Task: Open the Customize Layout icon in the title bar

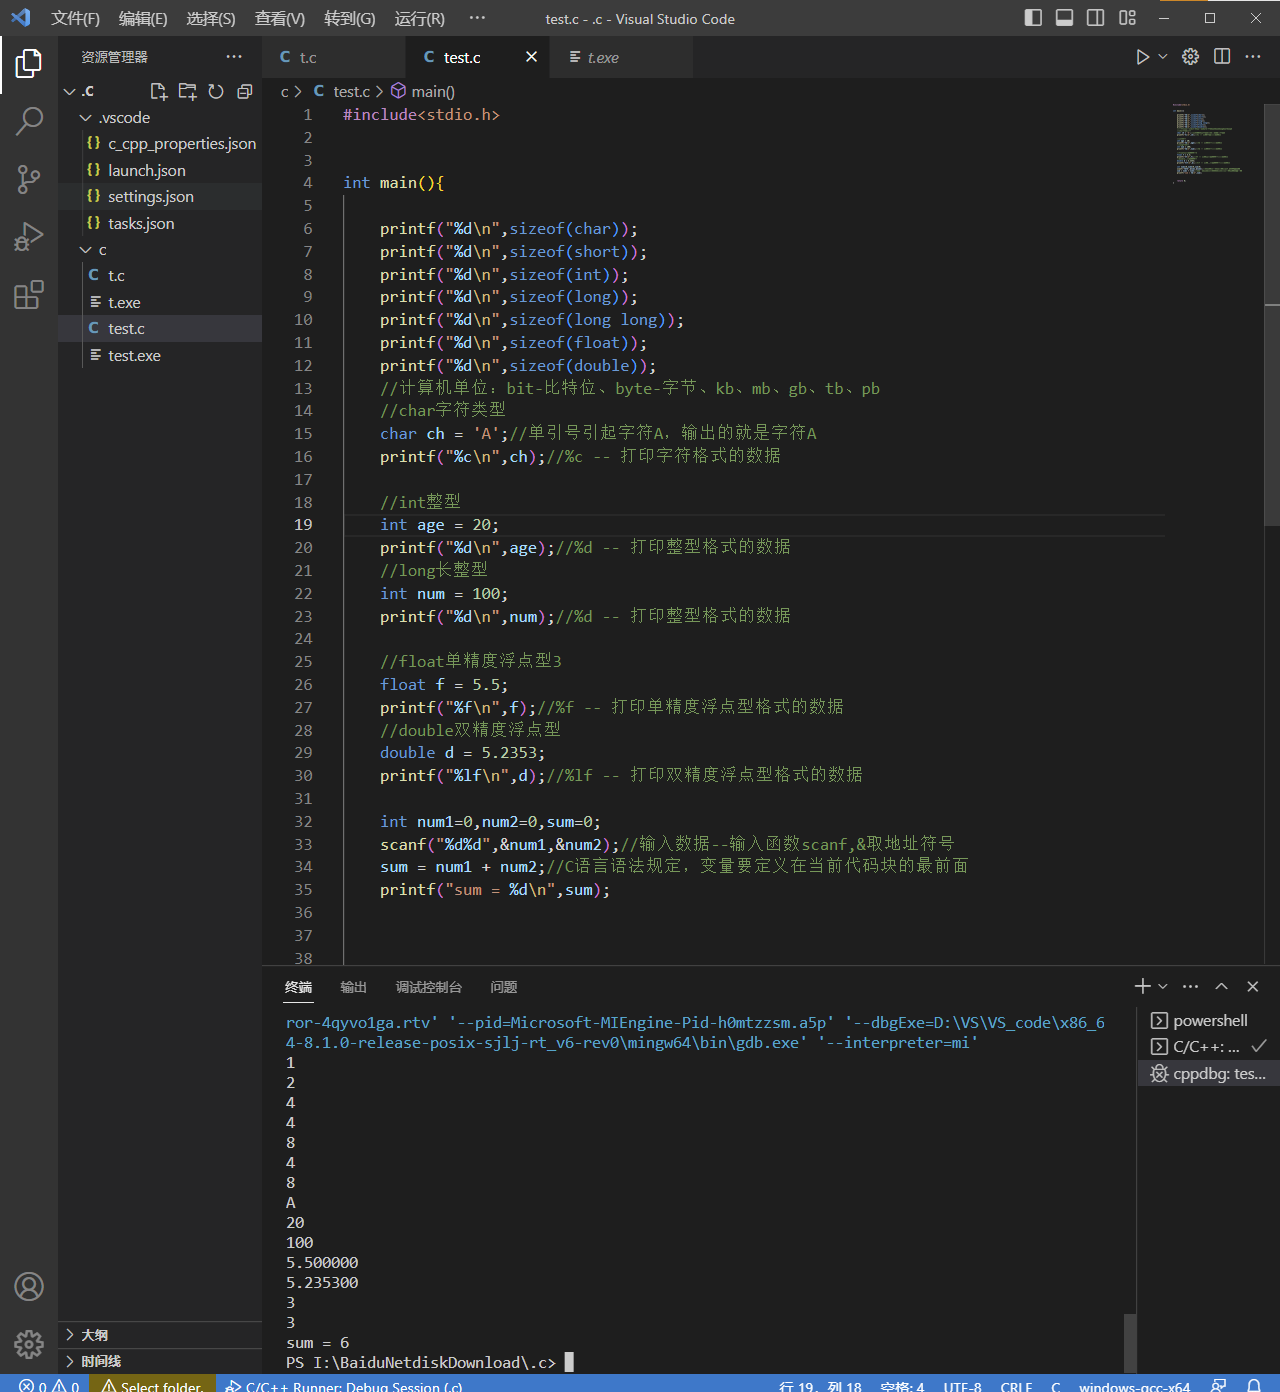Action: coord(1127,18)
